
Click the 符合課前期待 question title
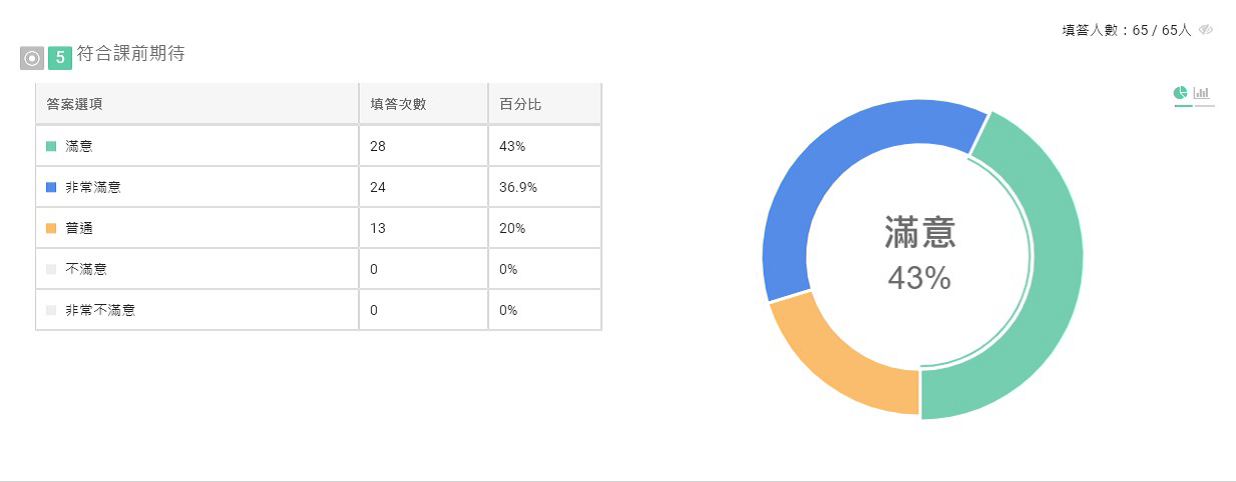tap(130, 54)
